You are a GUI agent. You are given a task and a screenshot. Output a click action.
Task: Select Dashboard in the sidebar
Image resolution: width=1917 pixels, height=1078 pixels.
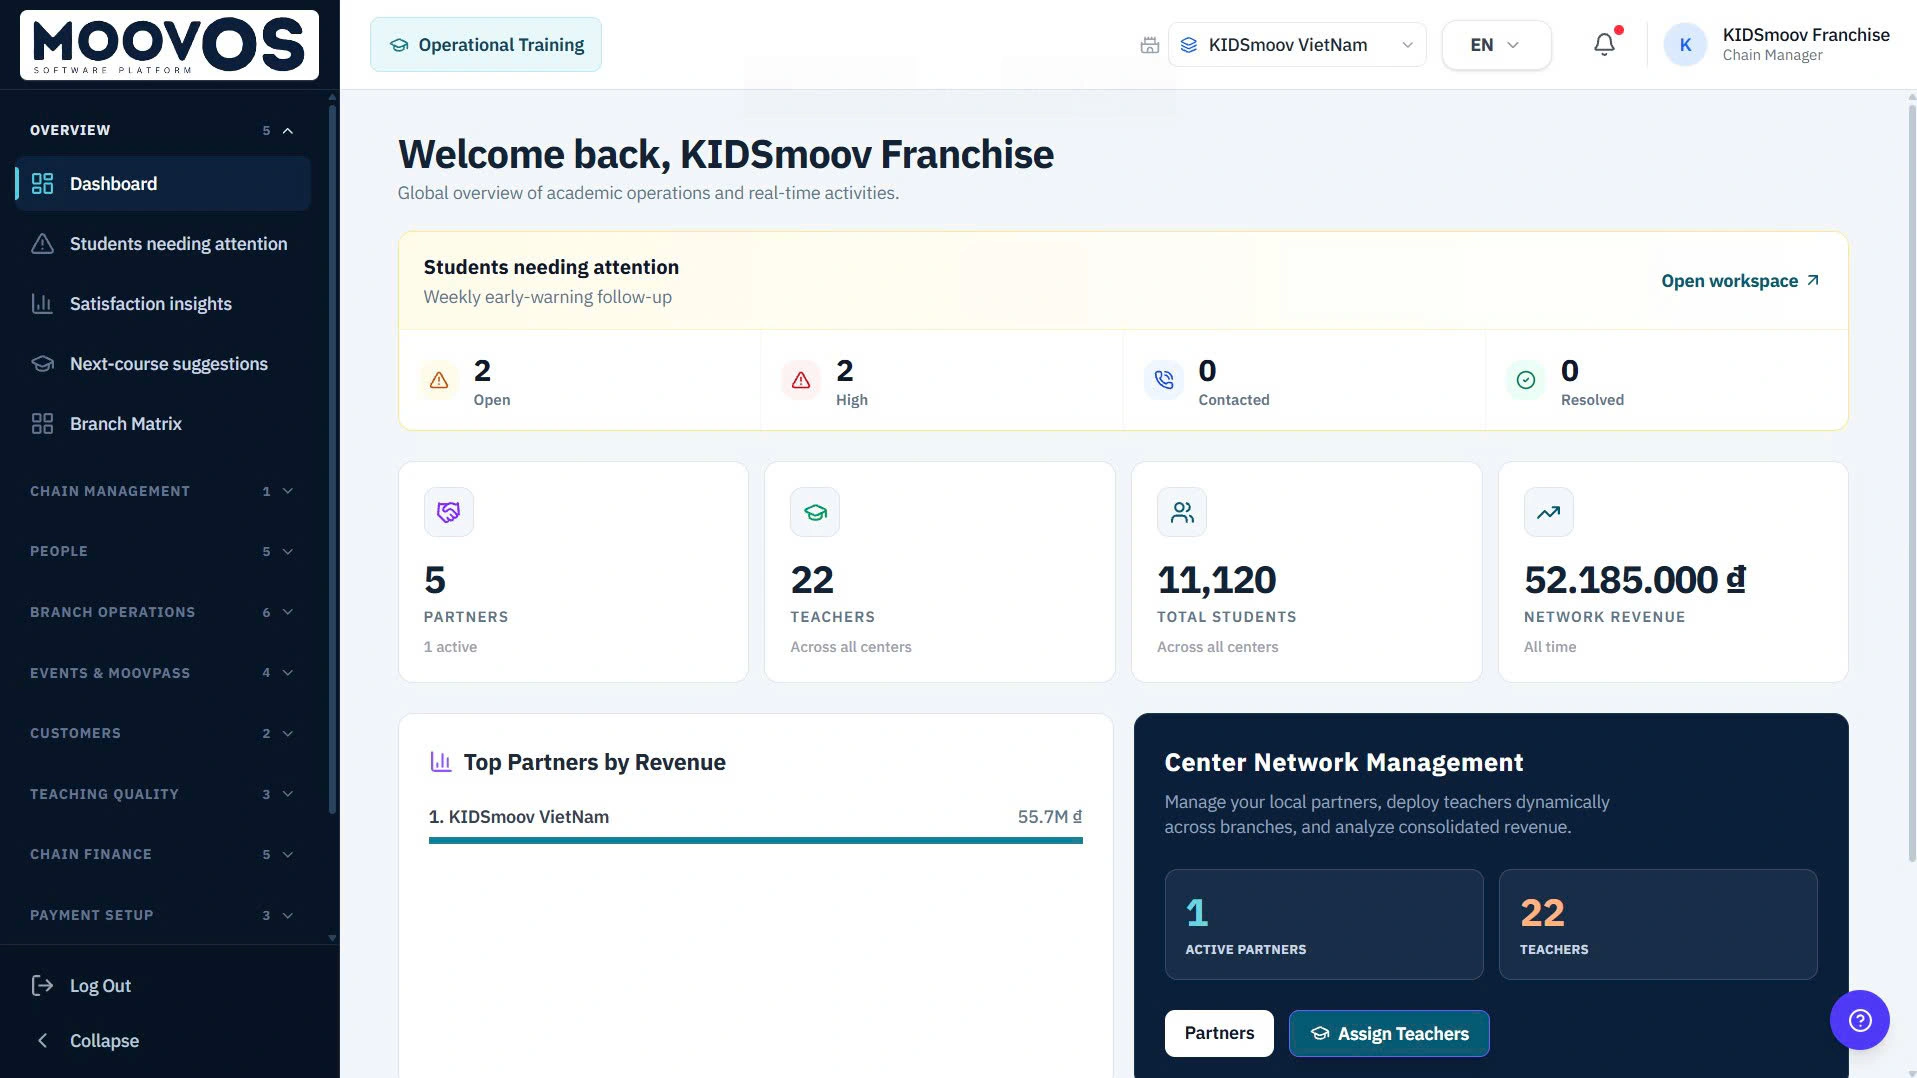163,183
